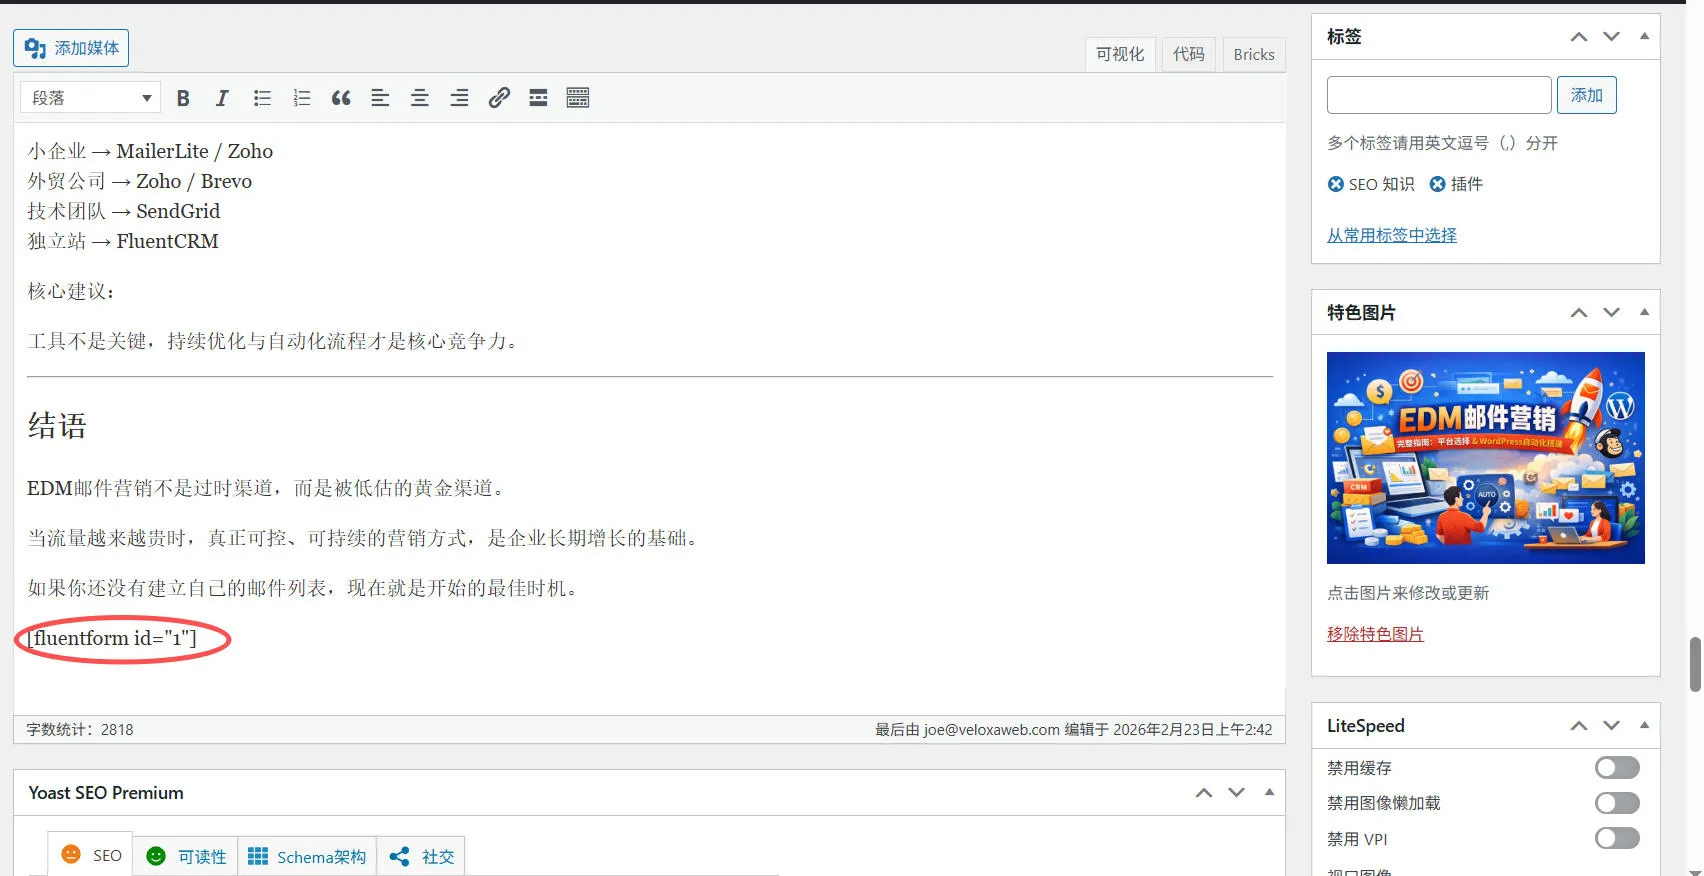Center-align the paragraph text
The image size is (1704, 876).
pyautogui.click(x=420, y=98)
